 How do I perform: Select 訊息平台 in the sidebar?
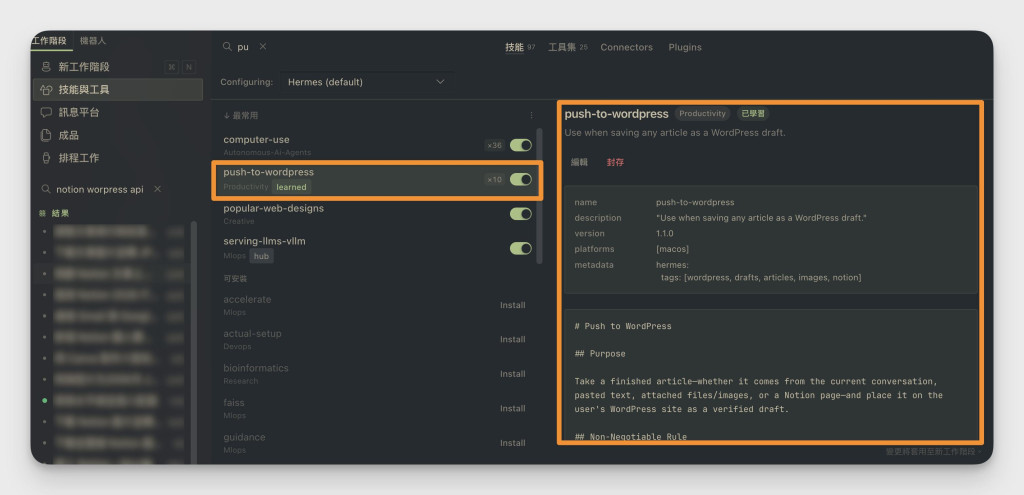pos(118,112)
